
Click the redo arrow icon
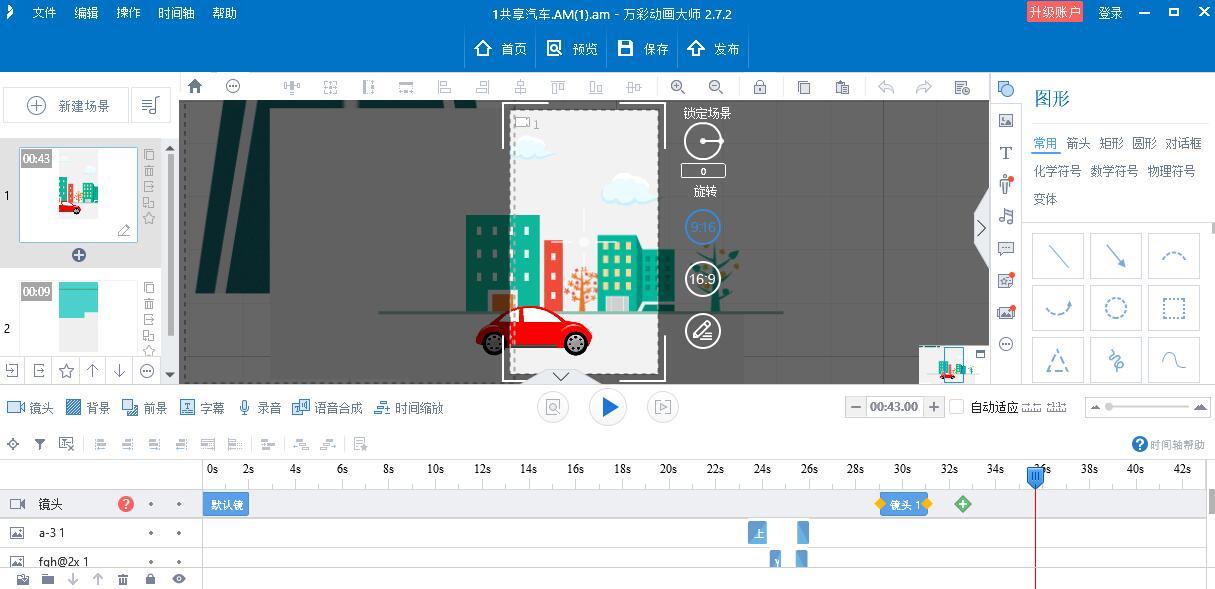[x=923, y=87]
